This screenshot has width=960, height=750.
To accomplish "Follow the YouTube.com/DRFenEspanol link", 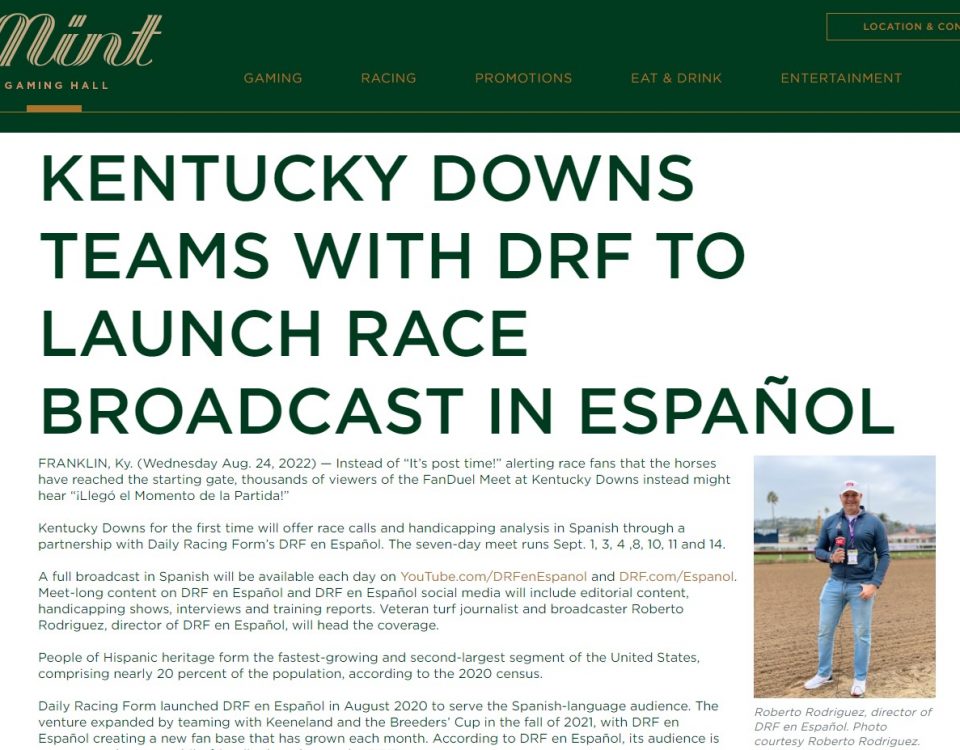I will (x=493, y=577).
